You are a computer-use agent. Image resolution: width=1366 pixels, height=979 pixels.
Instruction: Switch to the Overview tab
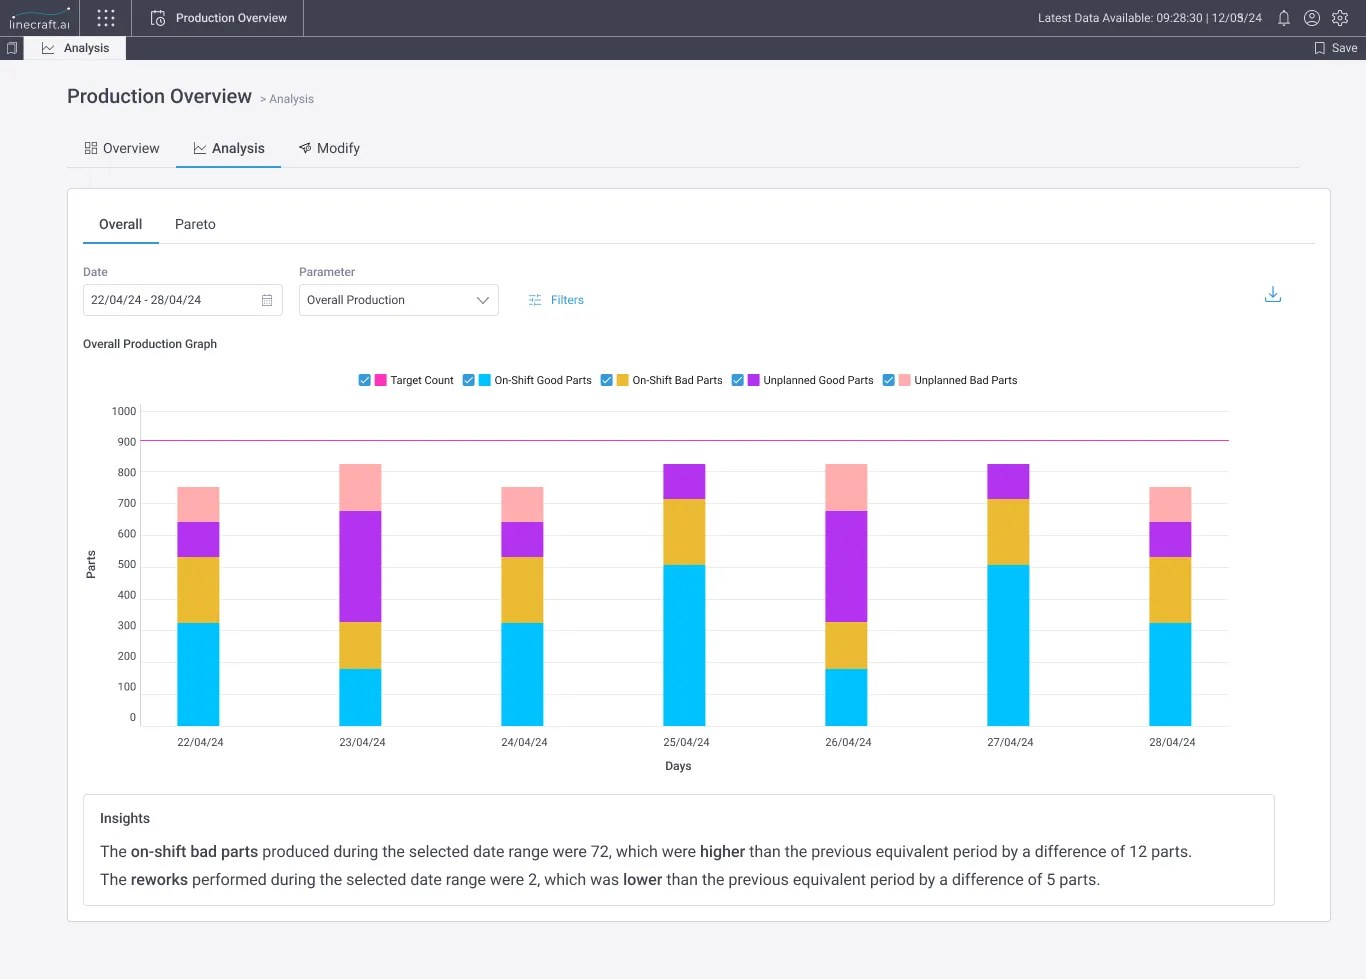122,148
